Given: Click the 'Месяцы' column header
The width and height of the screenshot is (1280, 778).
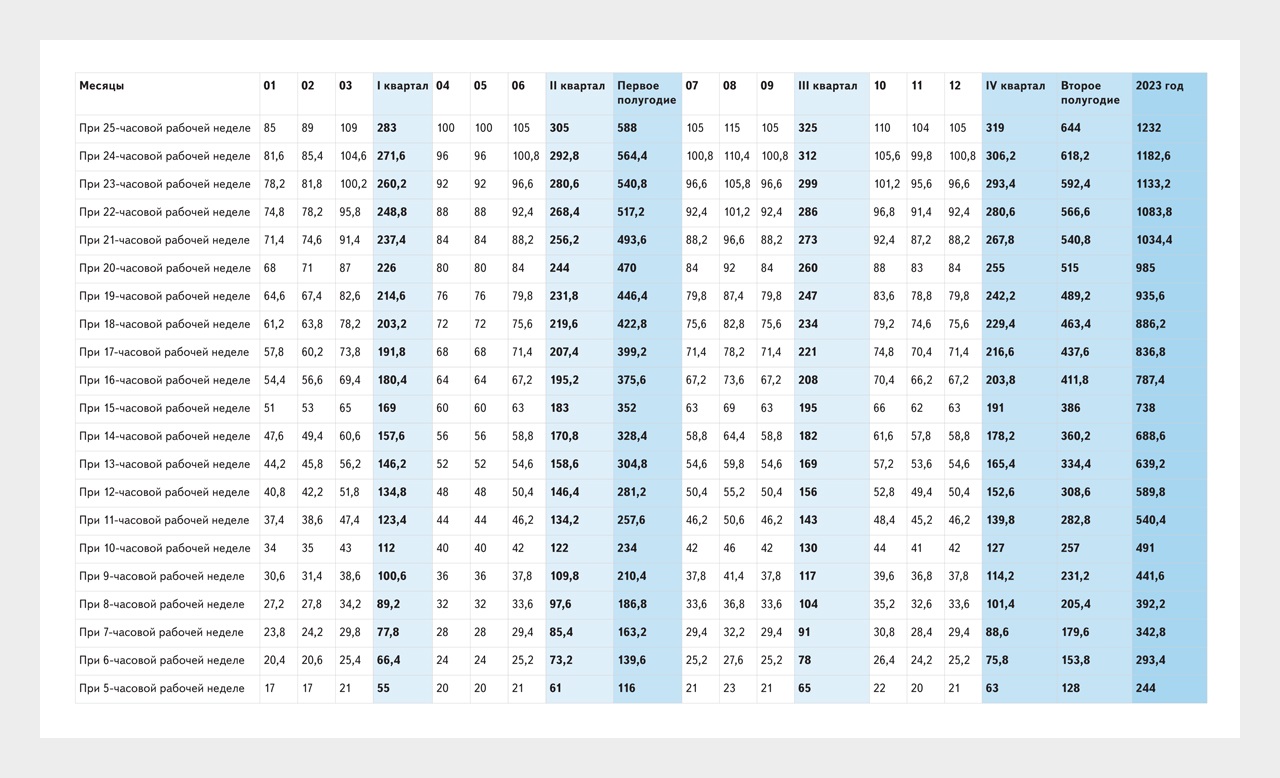Looking at the screenshot, I should pyautogui.click(x=102, y=86).
